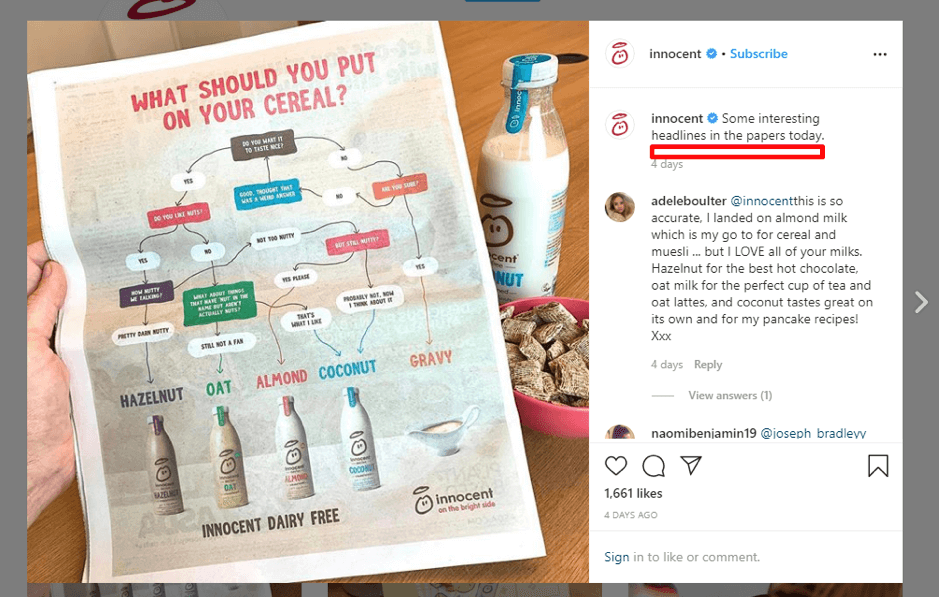Click the adeleboulter username
The image size is (939, 597).
click(689, 201)
